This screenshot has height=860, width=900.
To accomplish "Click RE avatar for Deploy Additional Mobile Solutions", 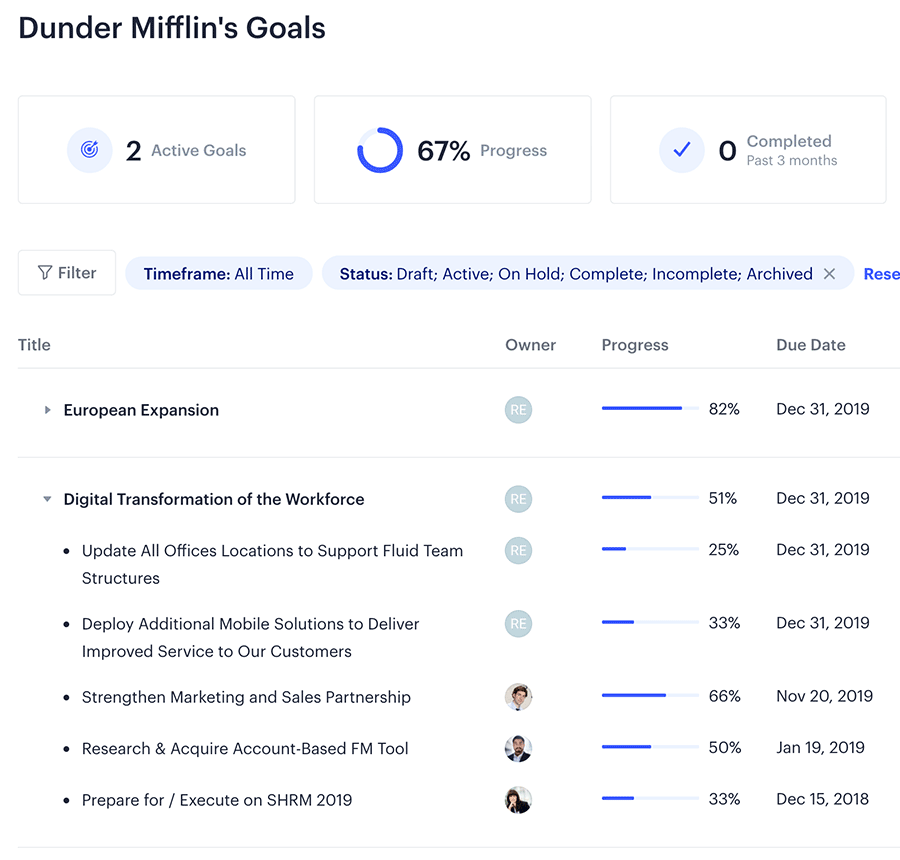I will pyautogui.click(x=518, y=623).
